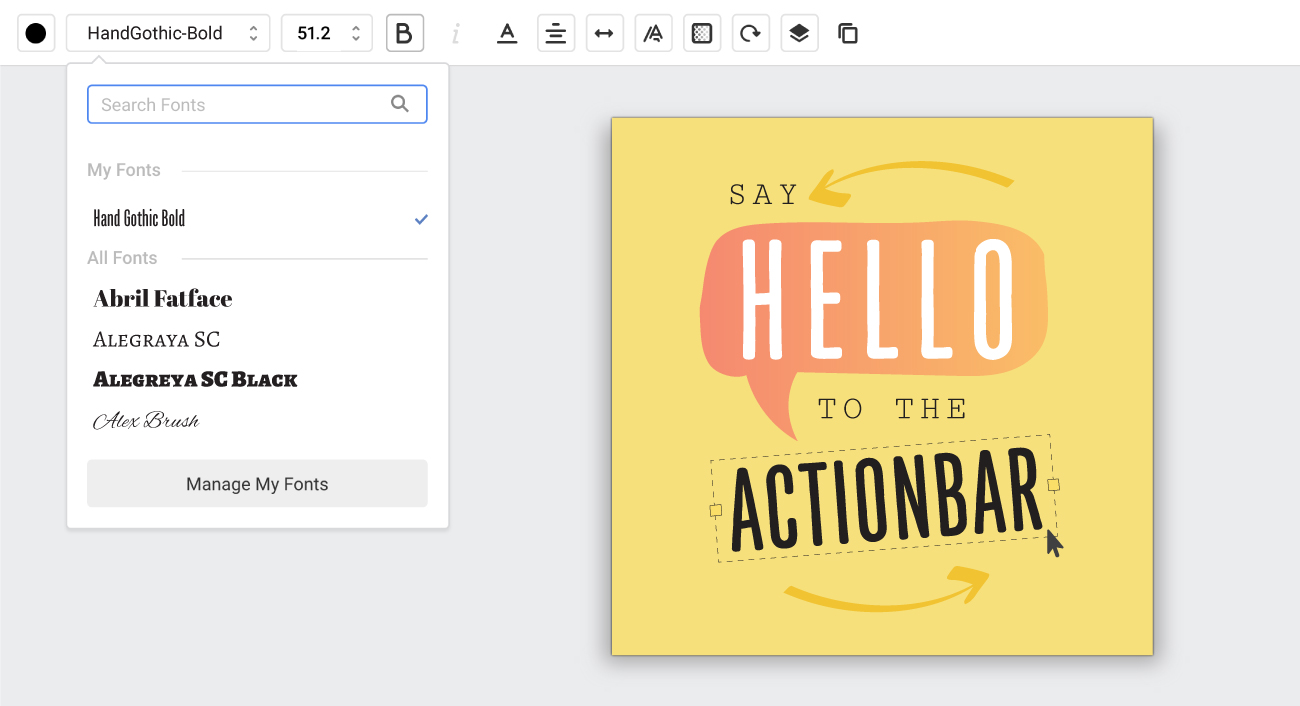This screenshot has height=706, width=1300.
Task: Click the letter spacing arrows icon
Action: pos(604,34)
